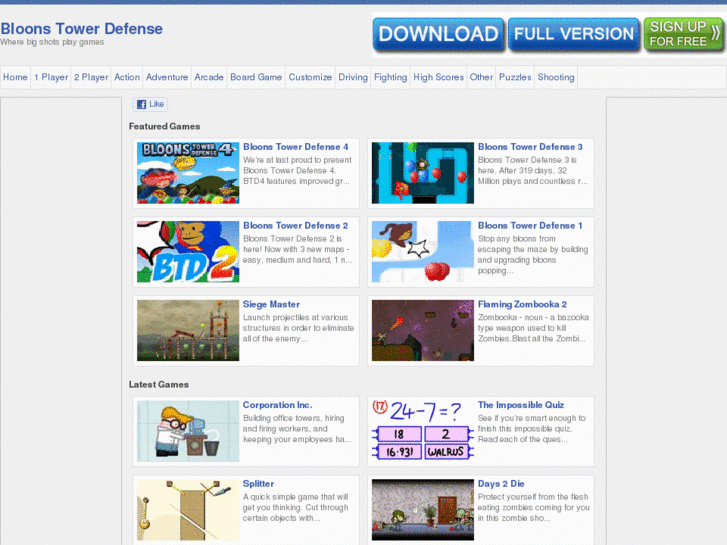Open the BTD 2 game thumbnail
Image resolution: width=727 pixels, height=545 pixels.
(x=188, y=252)
